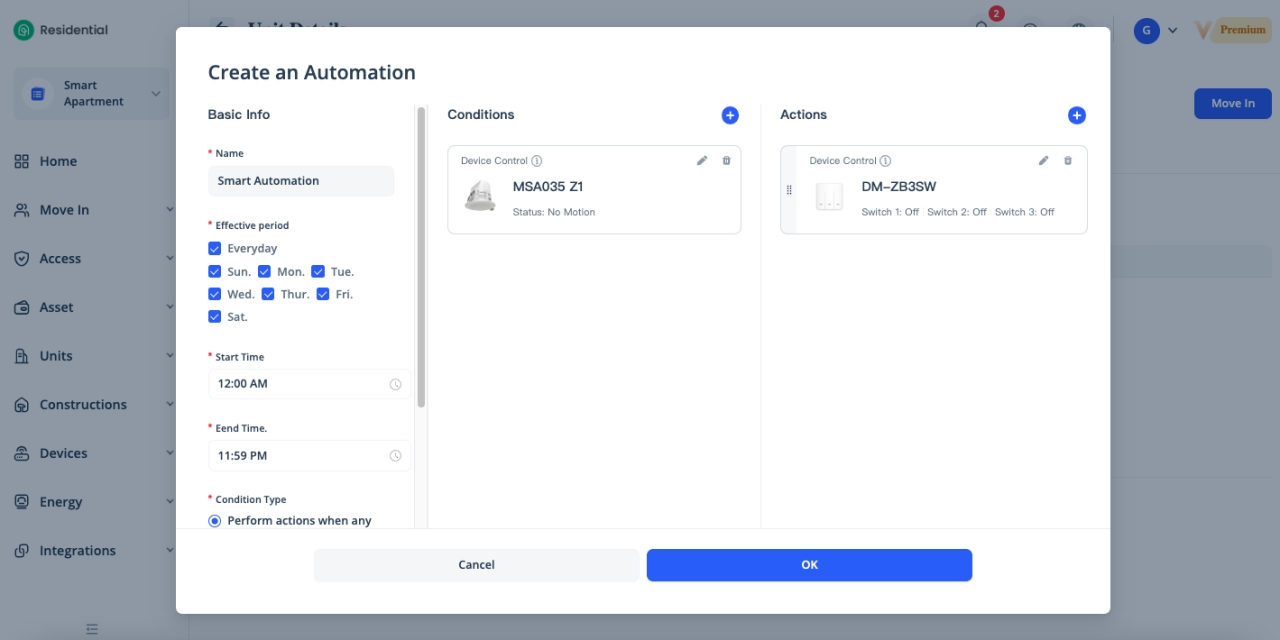1280x640 pixels.
Task: Cancel the automation creation
Action: coord(476,565)
